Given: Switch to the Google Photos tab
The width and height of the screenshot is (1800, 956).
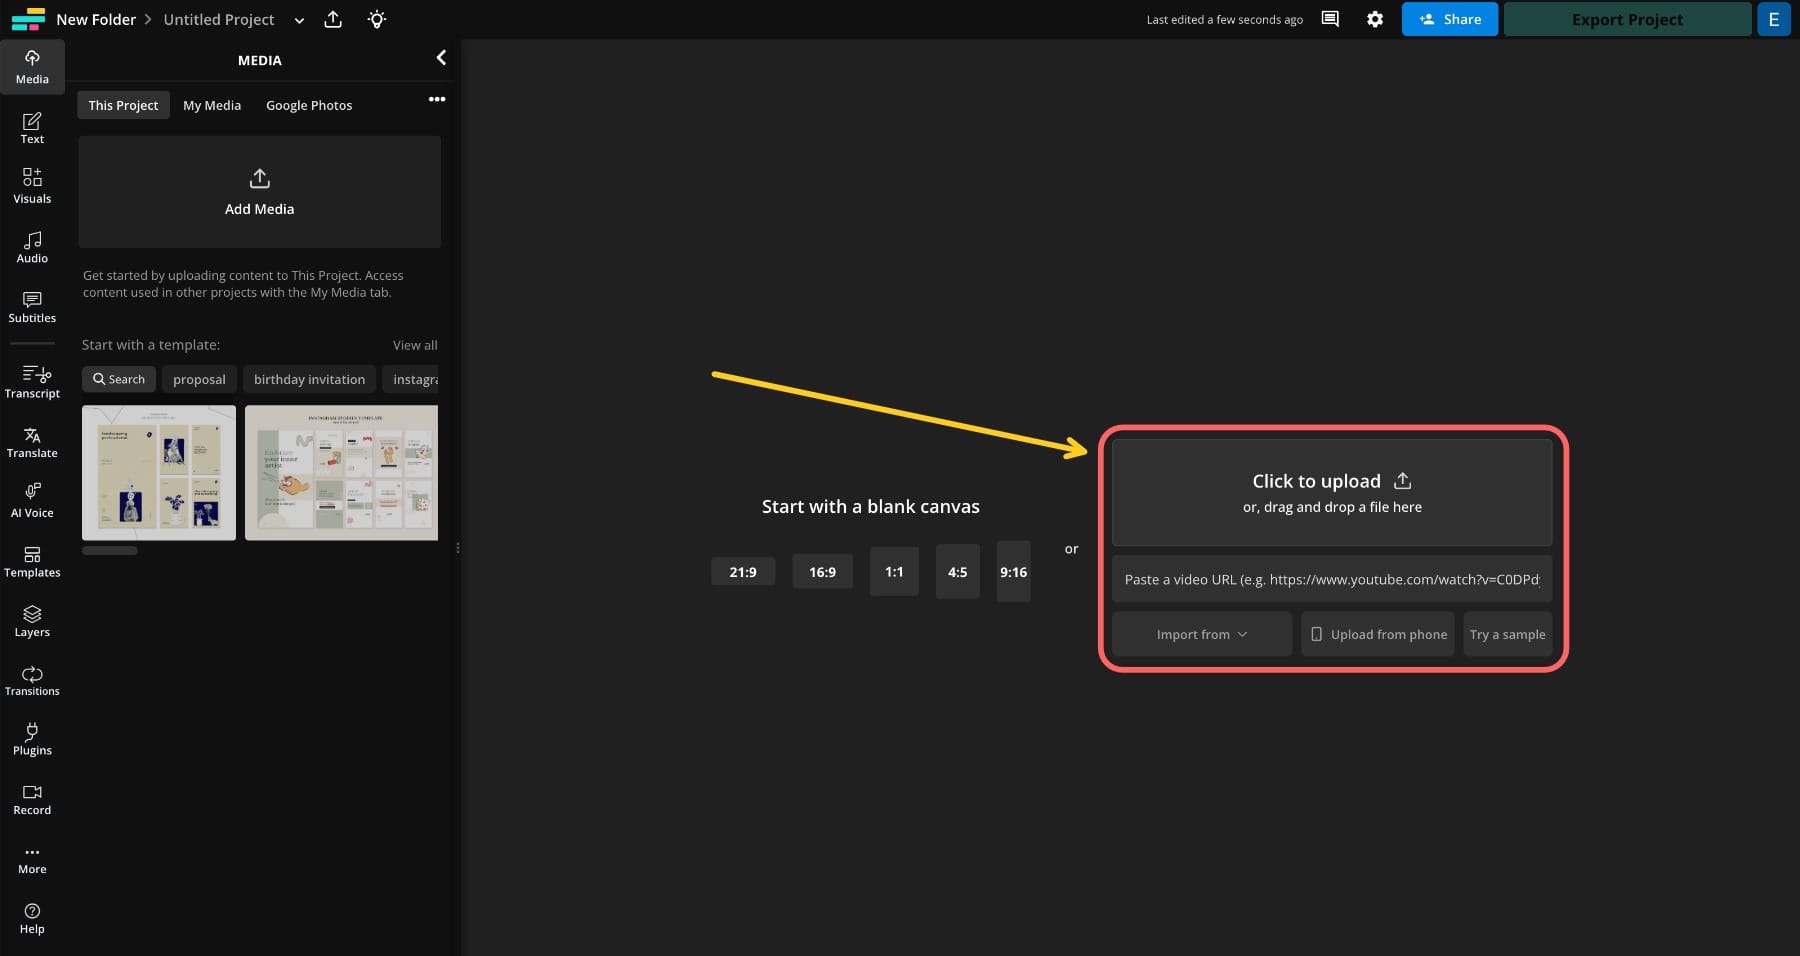Looking at the screenshot, I should coord(308,104).
